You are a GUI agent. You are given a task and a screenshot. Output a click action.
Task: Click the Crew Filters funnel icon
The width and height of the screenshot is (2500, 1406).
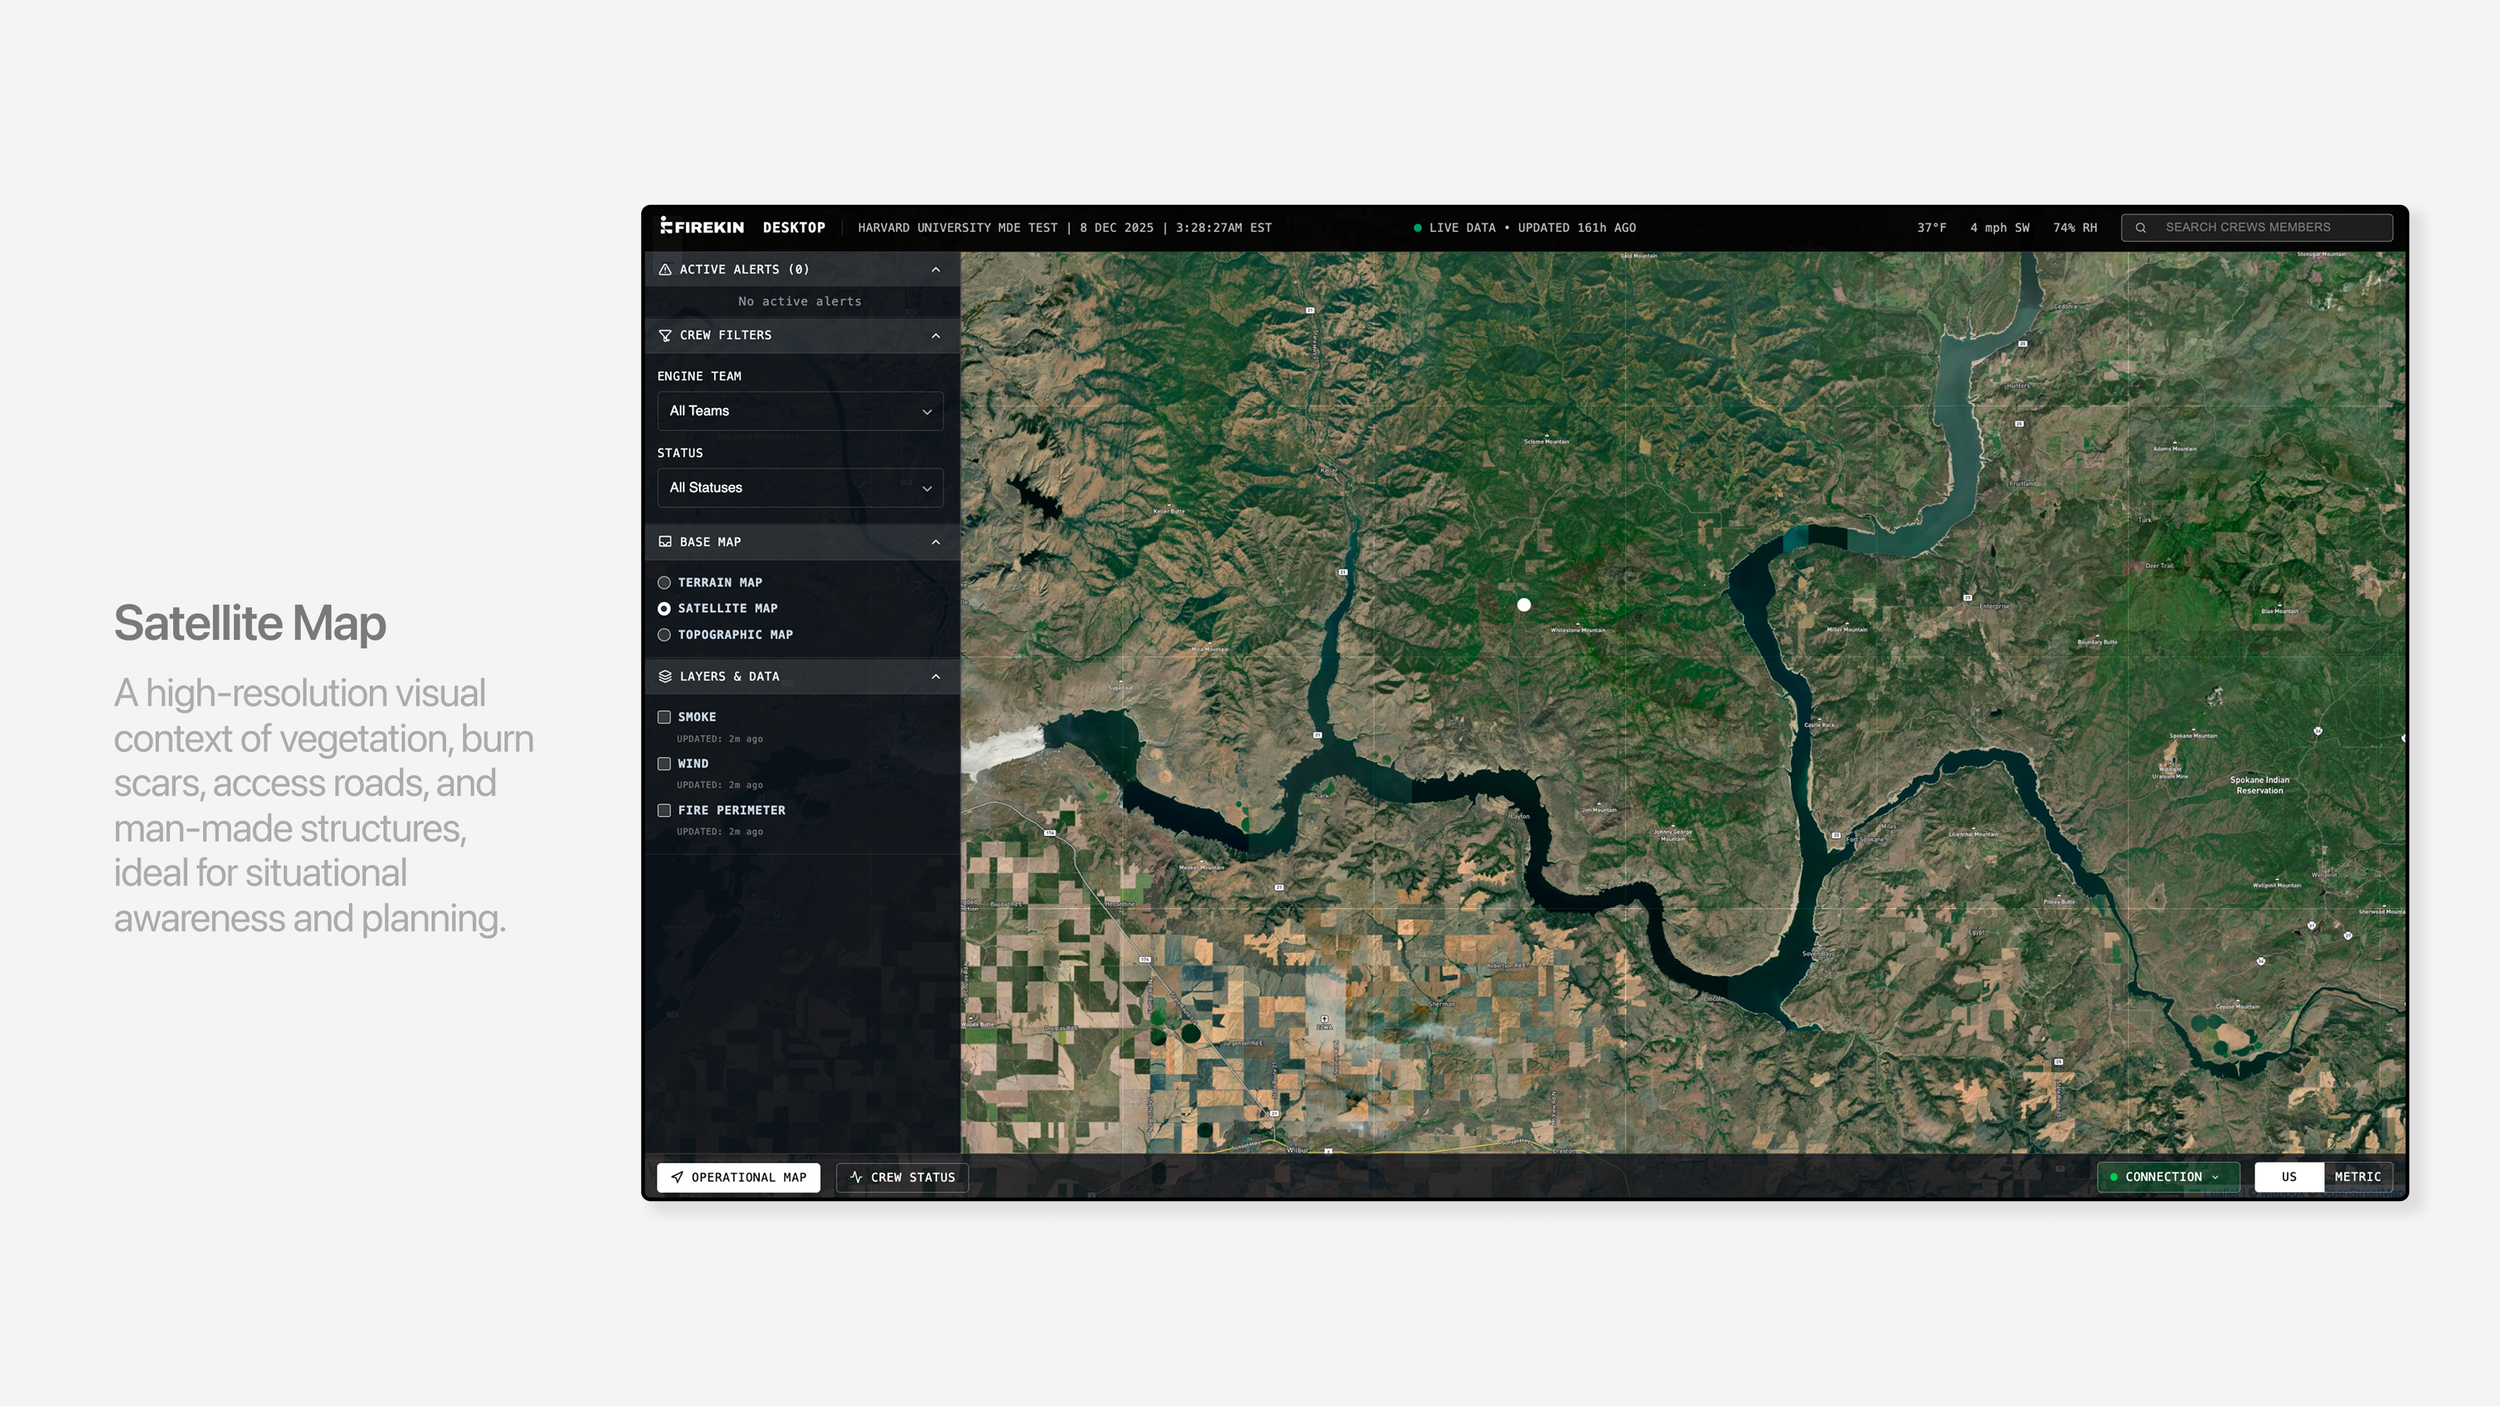point(665,335)
